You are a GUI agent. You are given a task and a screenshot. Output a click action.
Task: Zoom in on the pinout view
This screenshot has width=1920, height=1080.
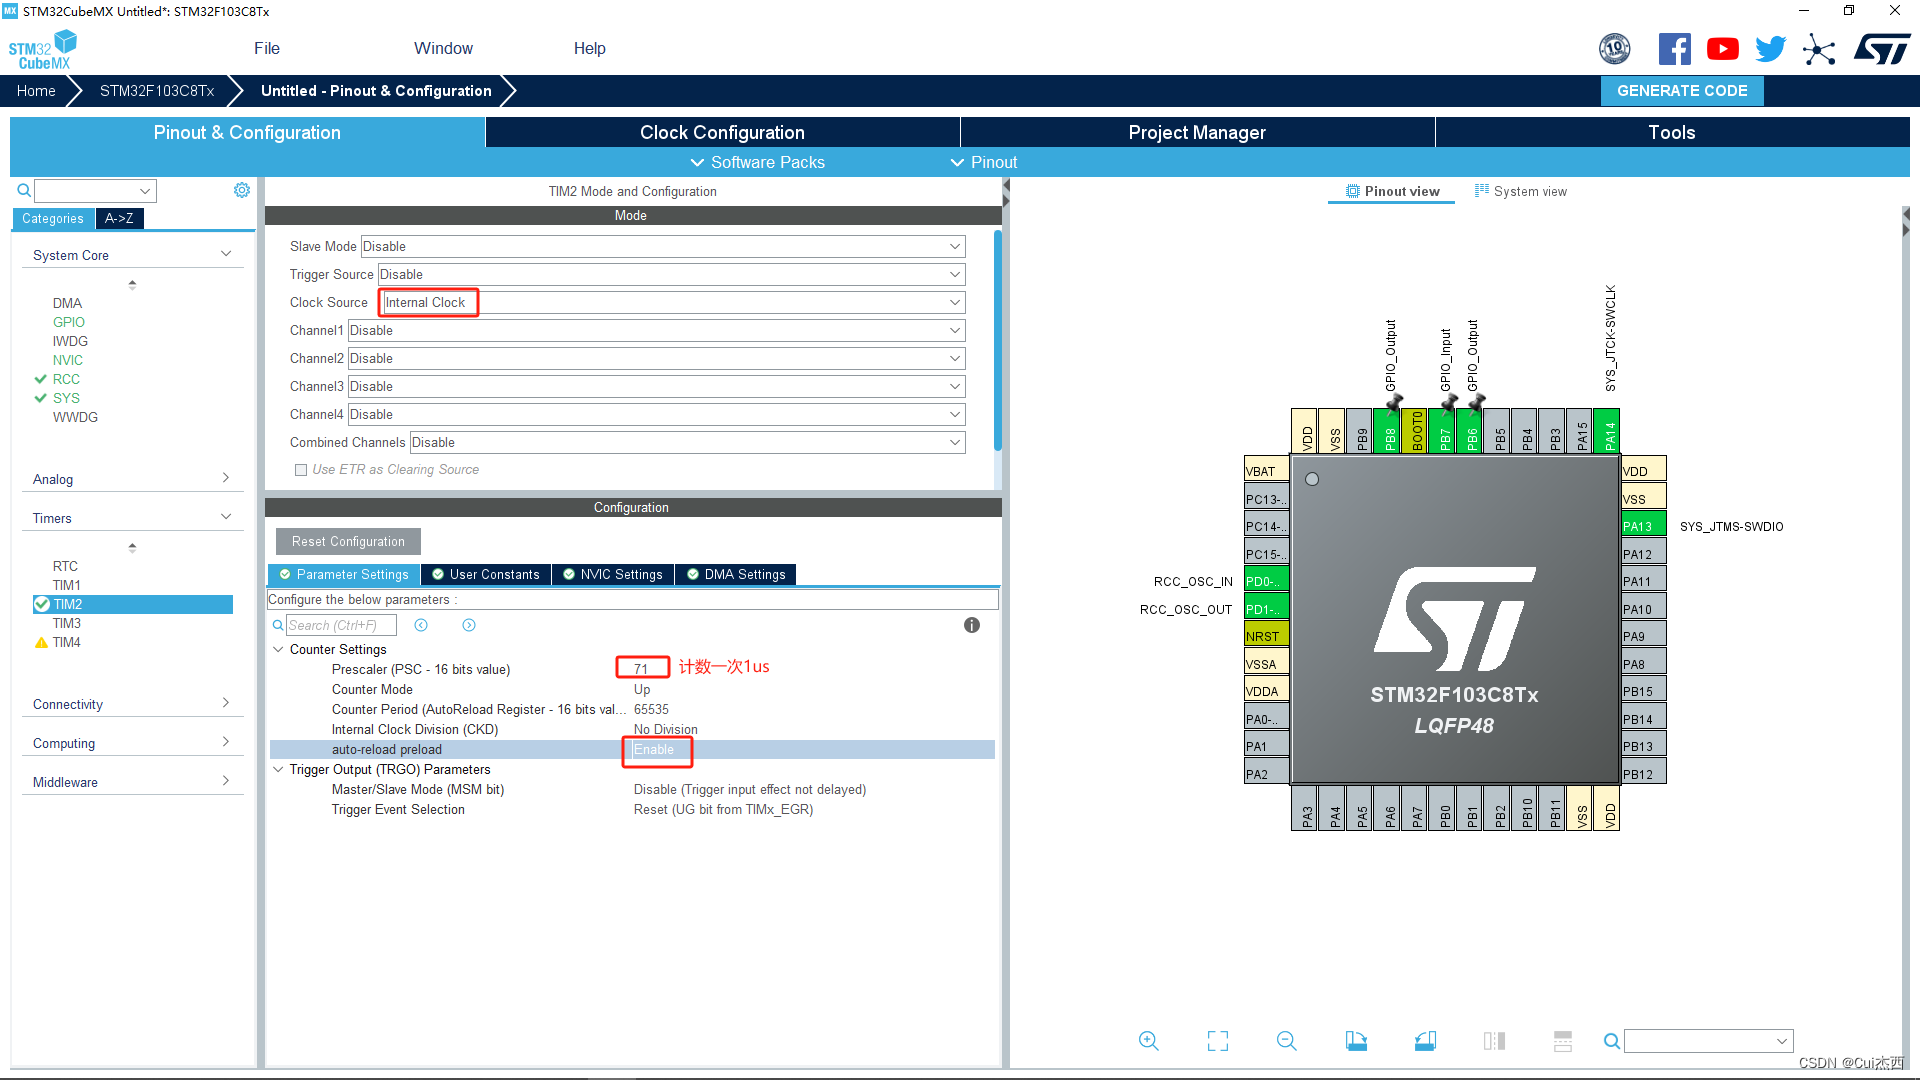point(1149,1041)
